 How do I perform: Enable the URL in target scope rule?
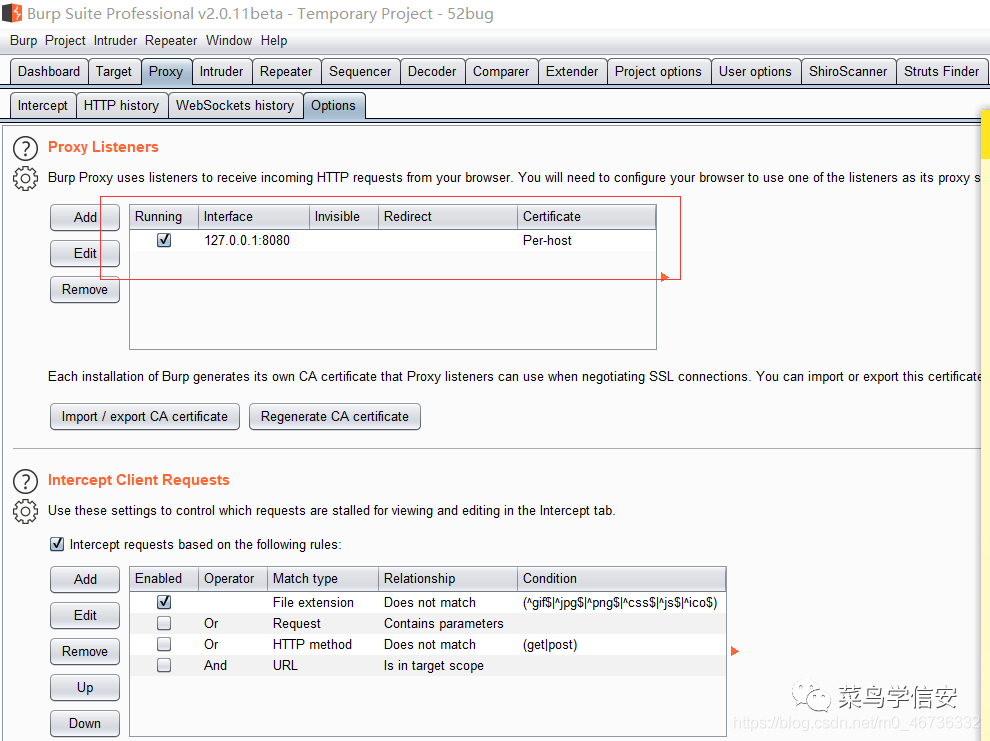[x=164, y=665]
